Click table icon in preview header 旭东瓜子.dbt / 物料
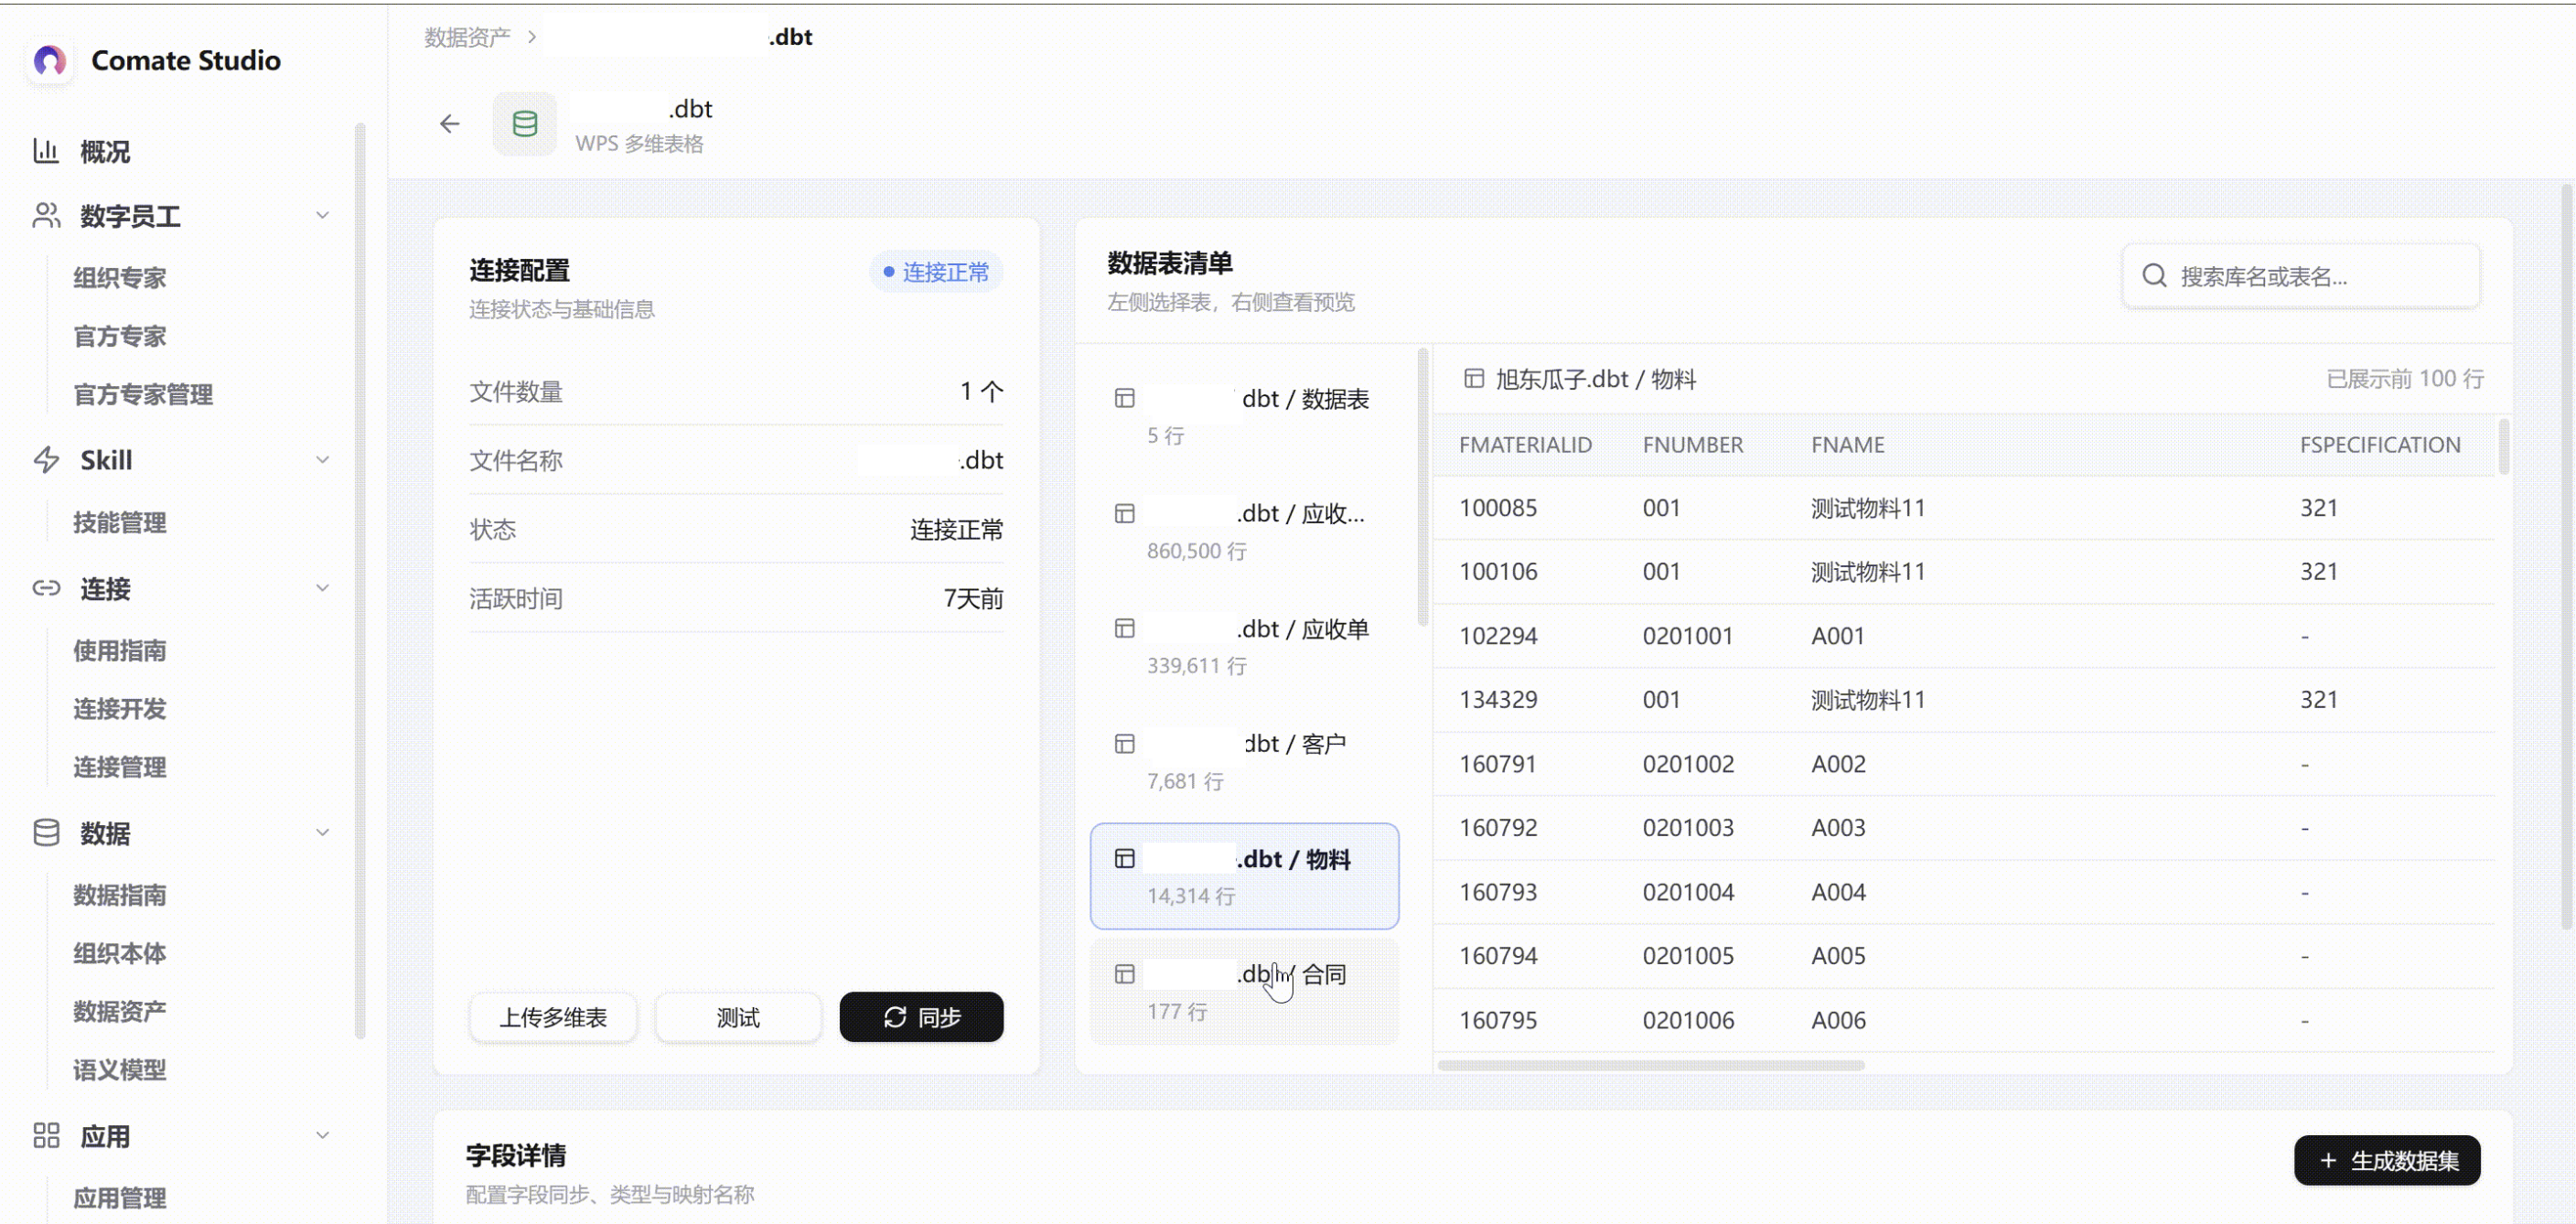The image size is (2576, 1224). [1473, 378]
